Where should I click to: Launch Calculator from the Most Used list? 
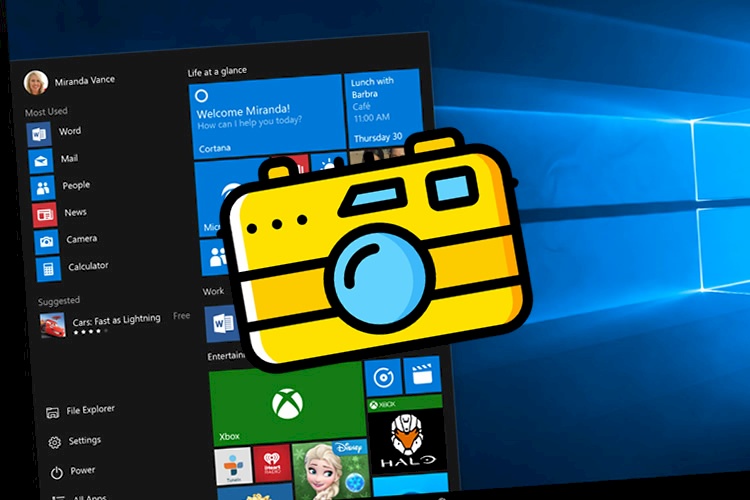73,268
